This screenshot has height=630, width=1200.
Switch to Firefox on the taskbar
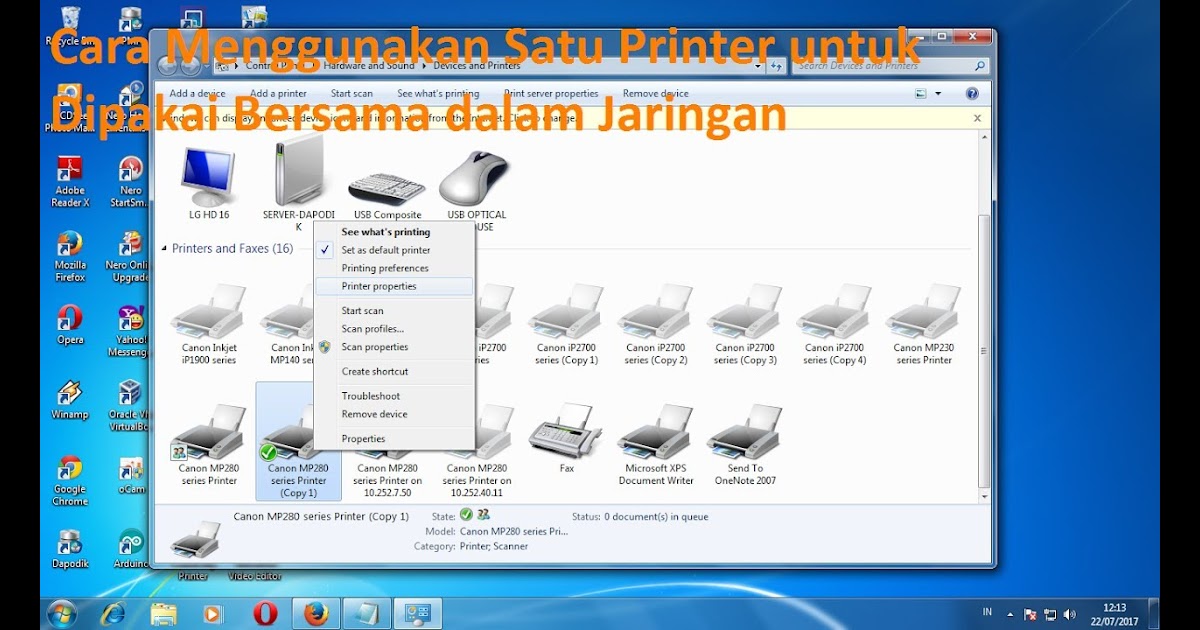click(x=316, y=613)
